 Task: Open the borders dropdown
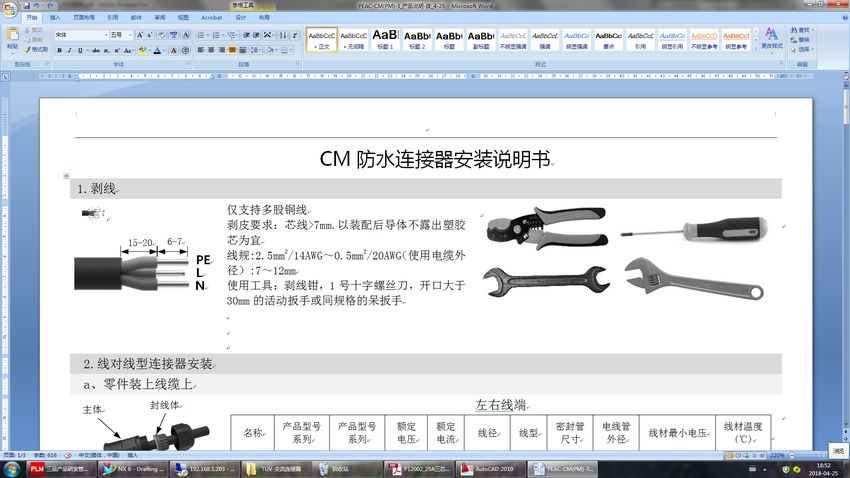tap(291, 50)
